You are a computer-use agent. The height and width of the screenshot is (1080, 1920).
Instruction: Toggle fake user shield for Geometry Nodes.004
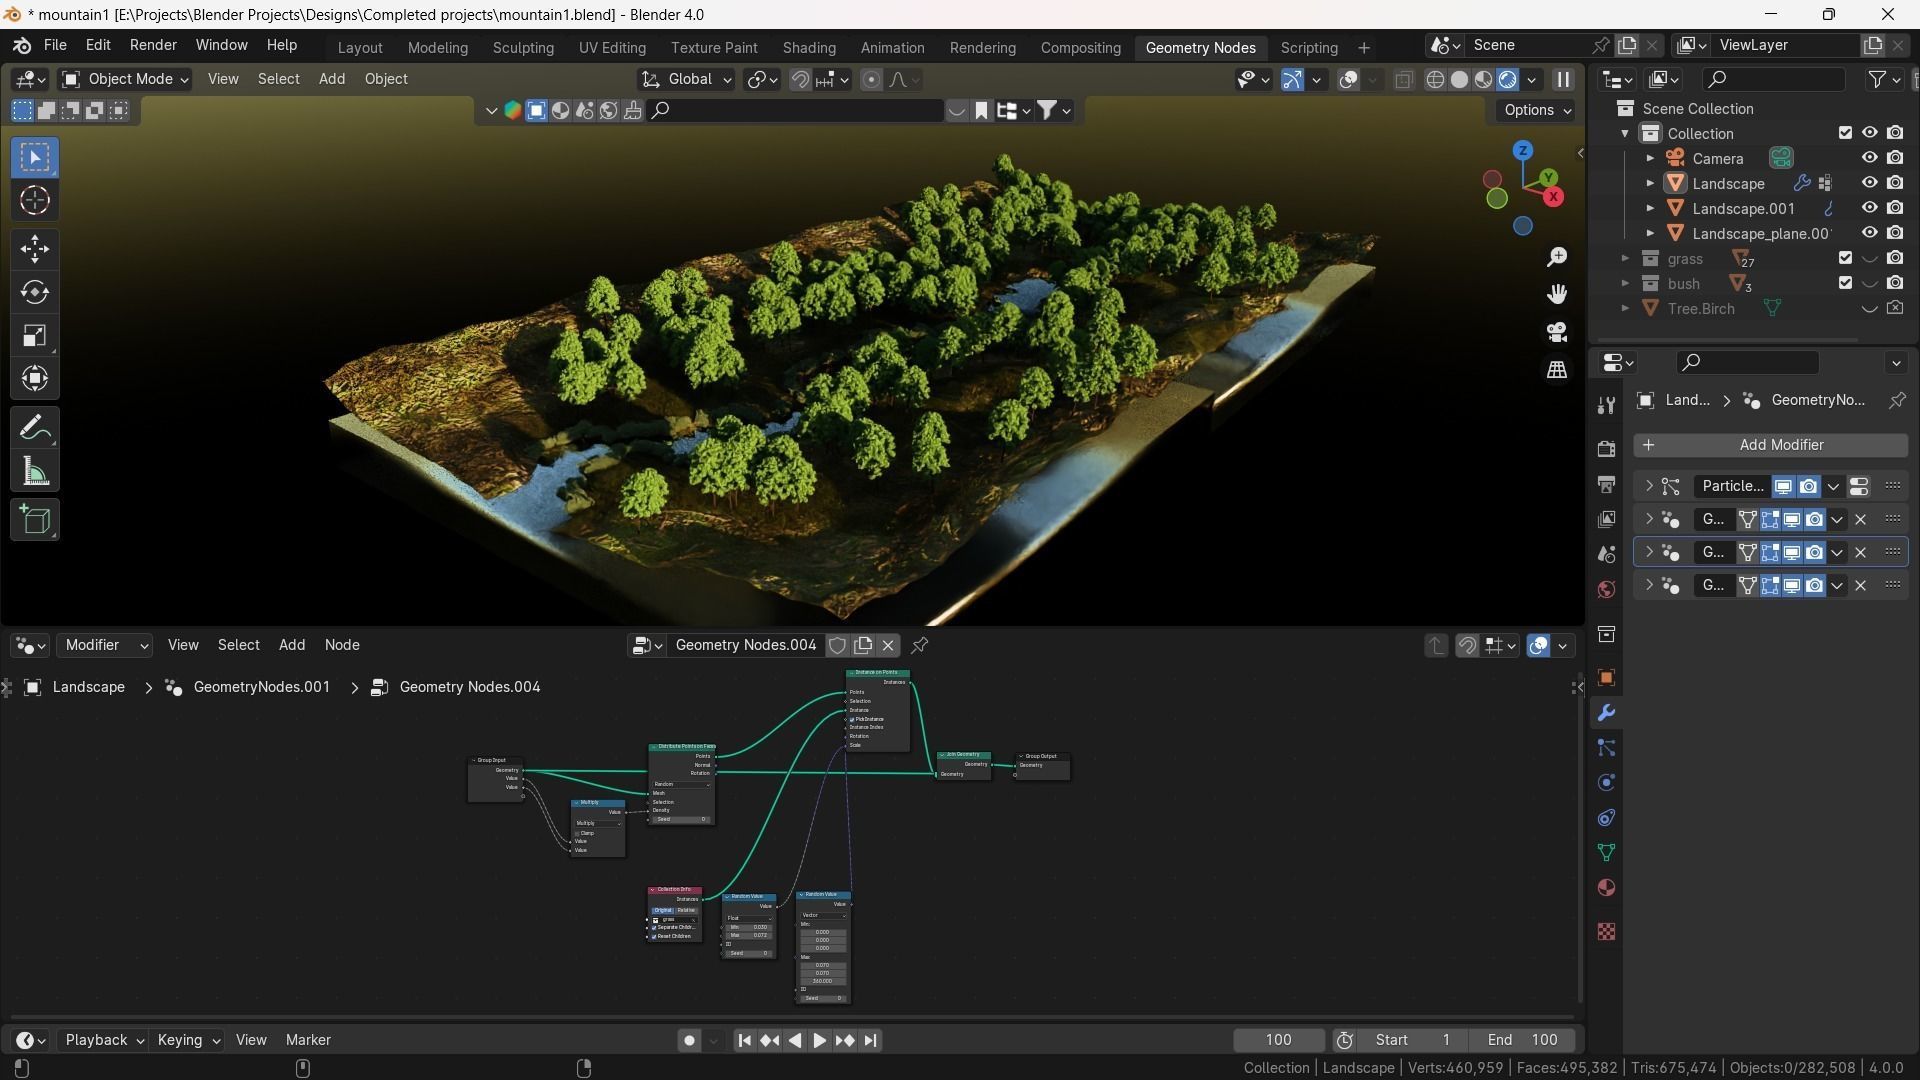point(838,645)
